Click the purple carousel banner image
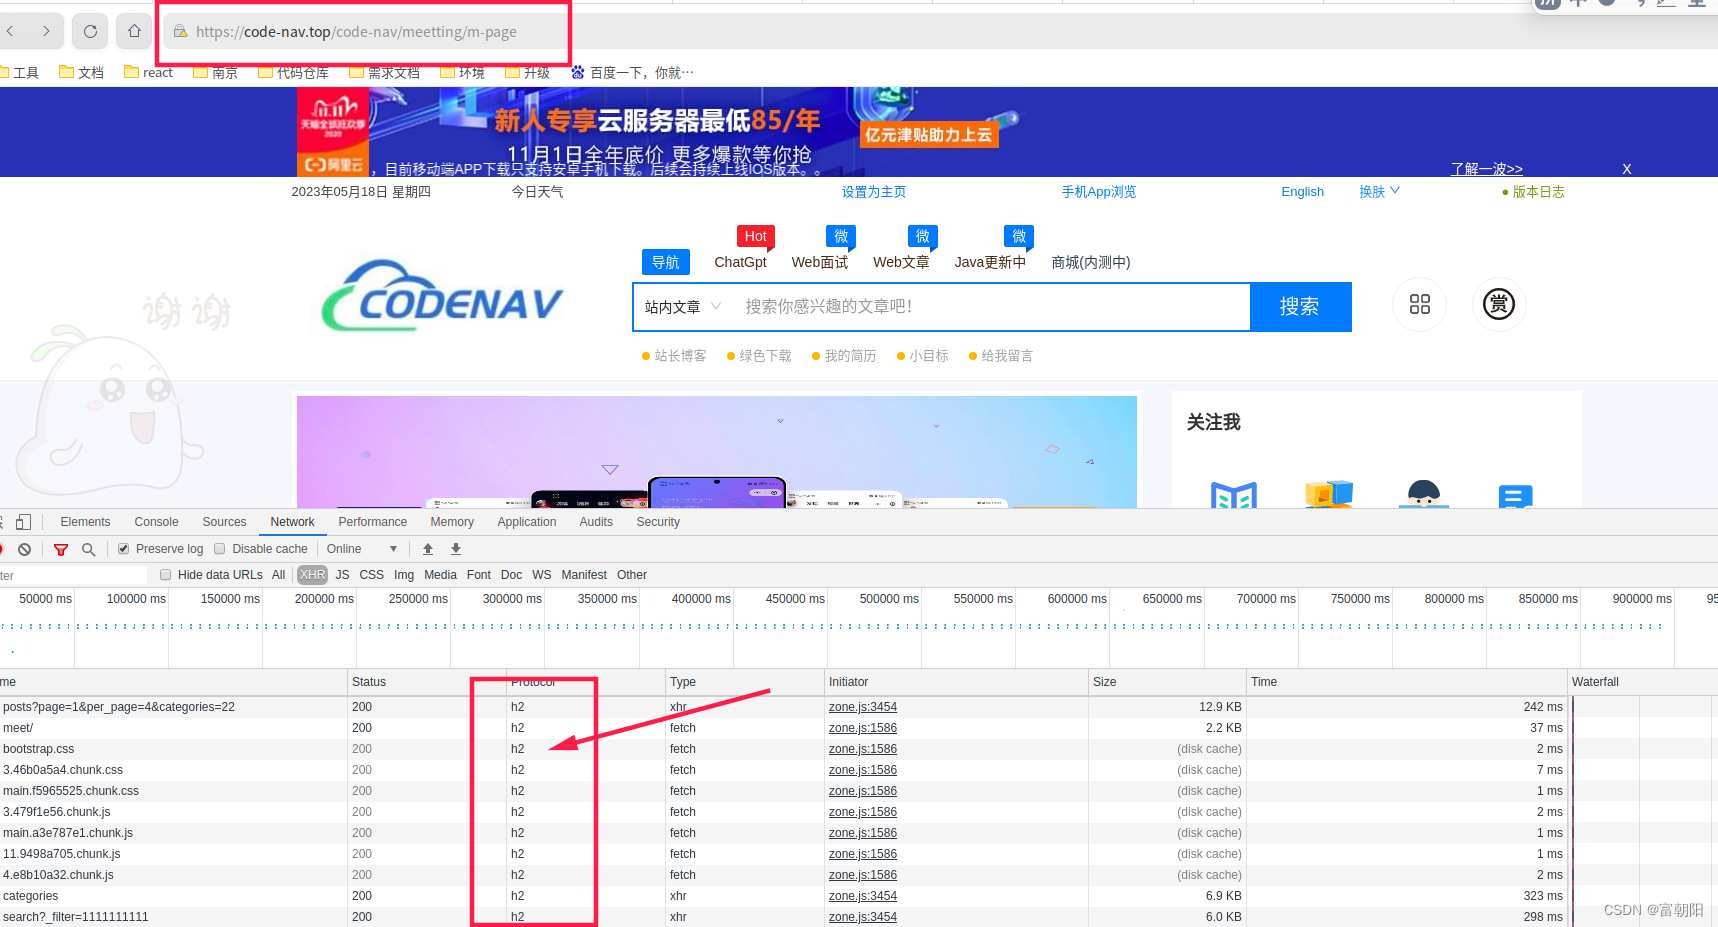The width and height of the screenshot is (1718, 927). (x=717, y=452)
